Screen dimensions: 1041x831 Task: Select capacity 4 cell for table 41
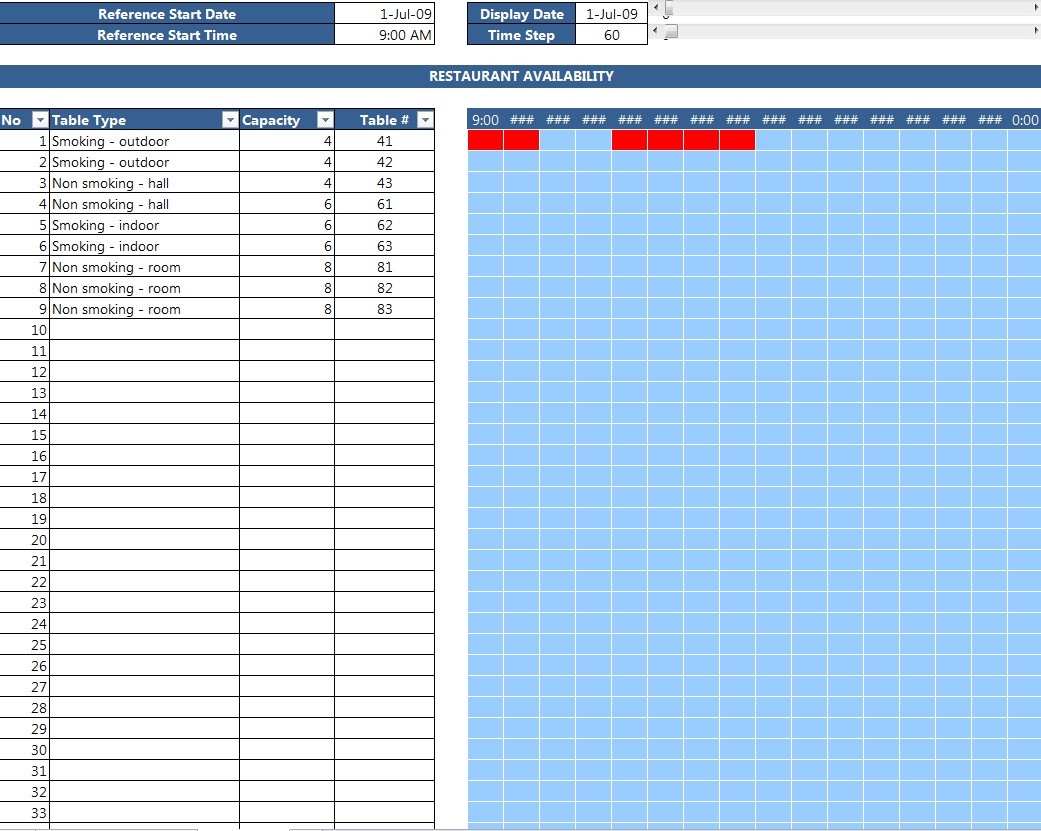pyautogui.click(x=287, y=141)
